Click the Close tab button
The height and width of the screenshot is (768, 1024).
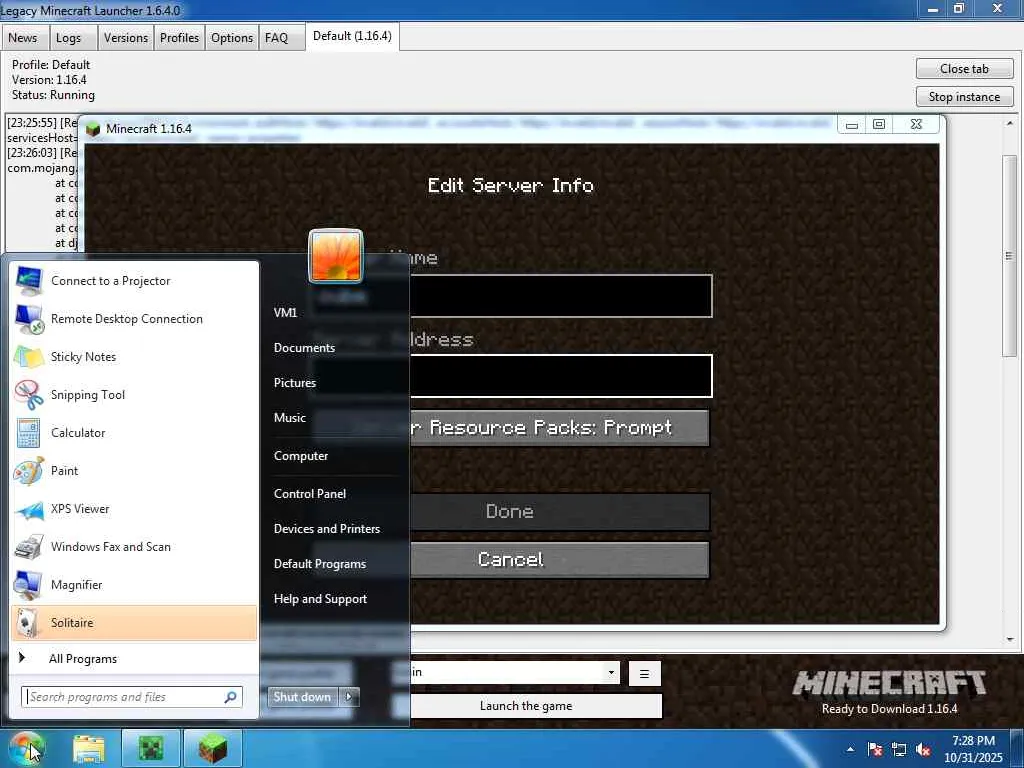(965, 69)
